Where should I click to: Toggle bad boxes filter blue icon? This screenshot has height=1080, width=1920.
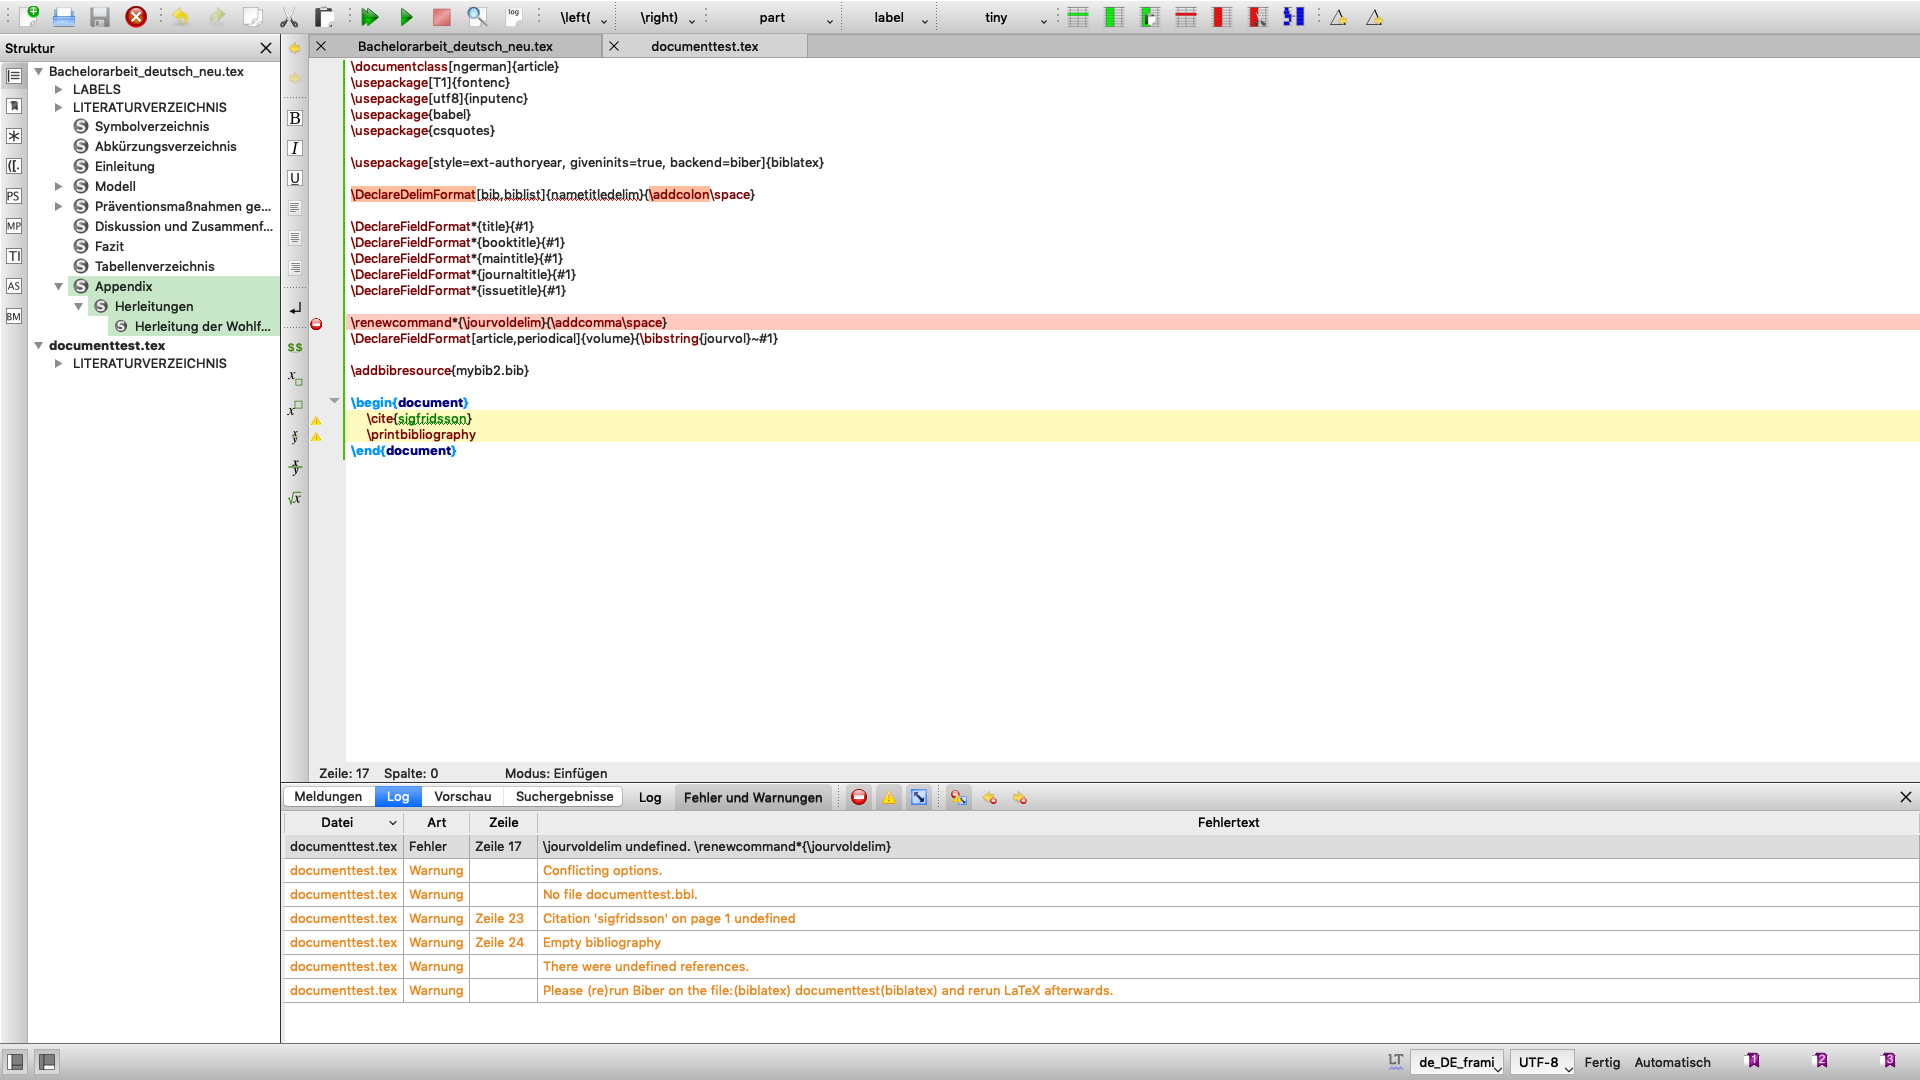pyautogui.click(x=919, y=797)
